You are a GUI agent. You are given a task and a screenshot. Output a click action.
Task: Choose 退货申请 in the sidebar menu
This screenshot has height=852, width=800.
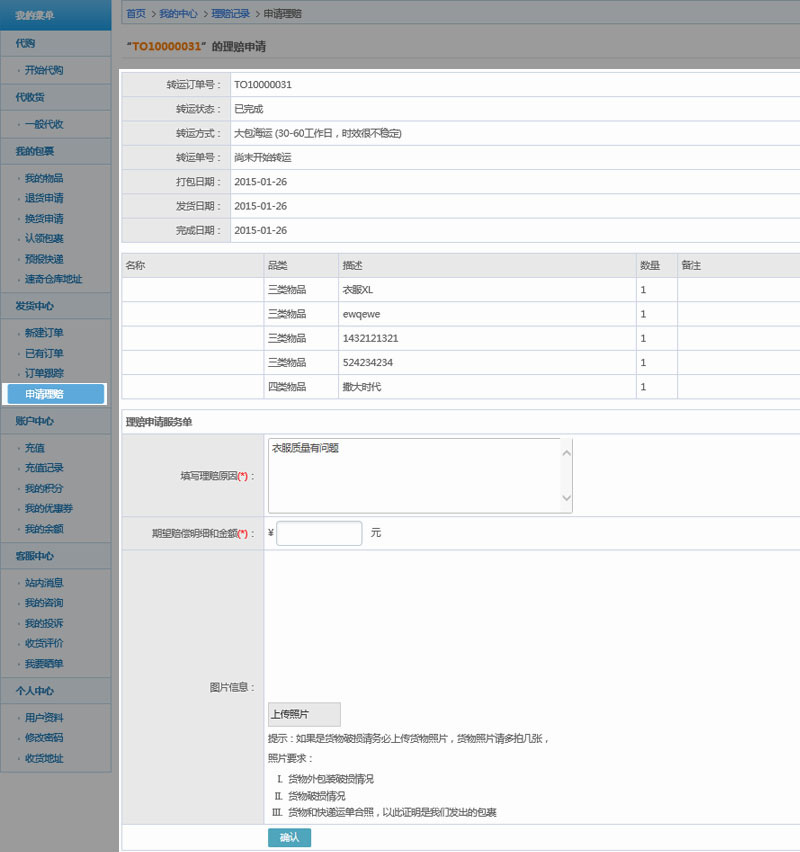(x=44, y=198)
